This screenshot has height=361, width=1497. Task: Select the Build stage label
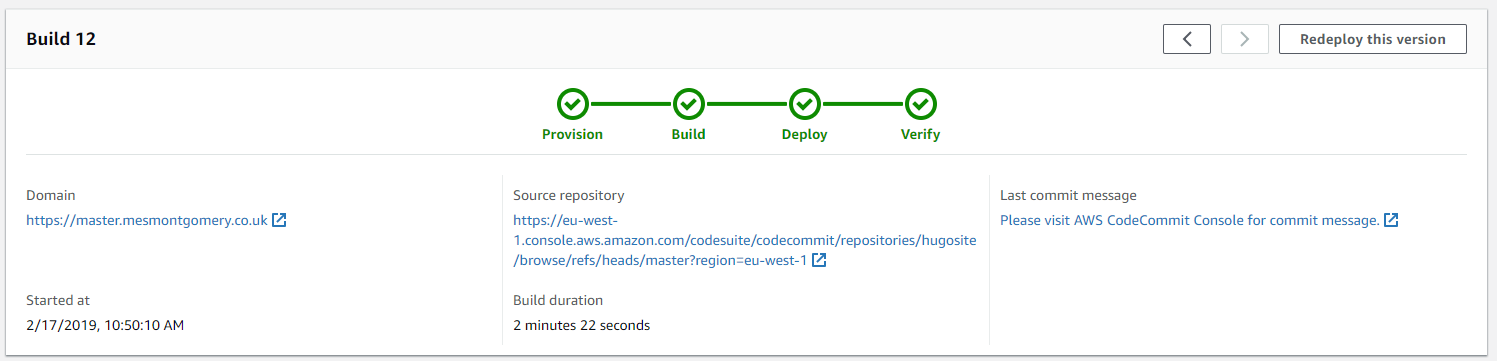(689, 134)
